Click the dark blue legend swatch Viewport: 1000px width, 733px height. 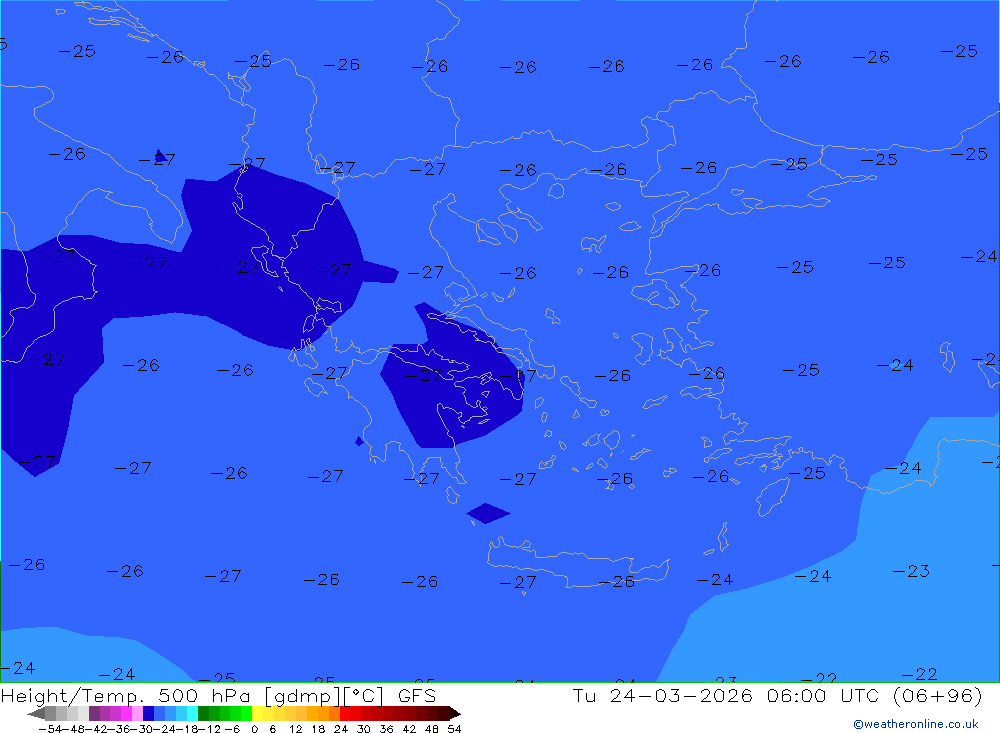[148, 713]
